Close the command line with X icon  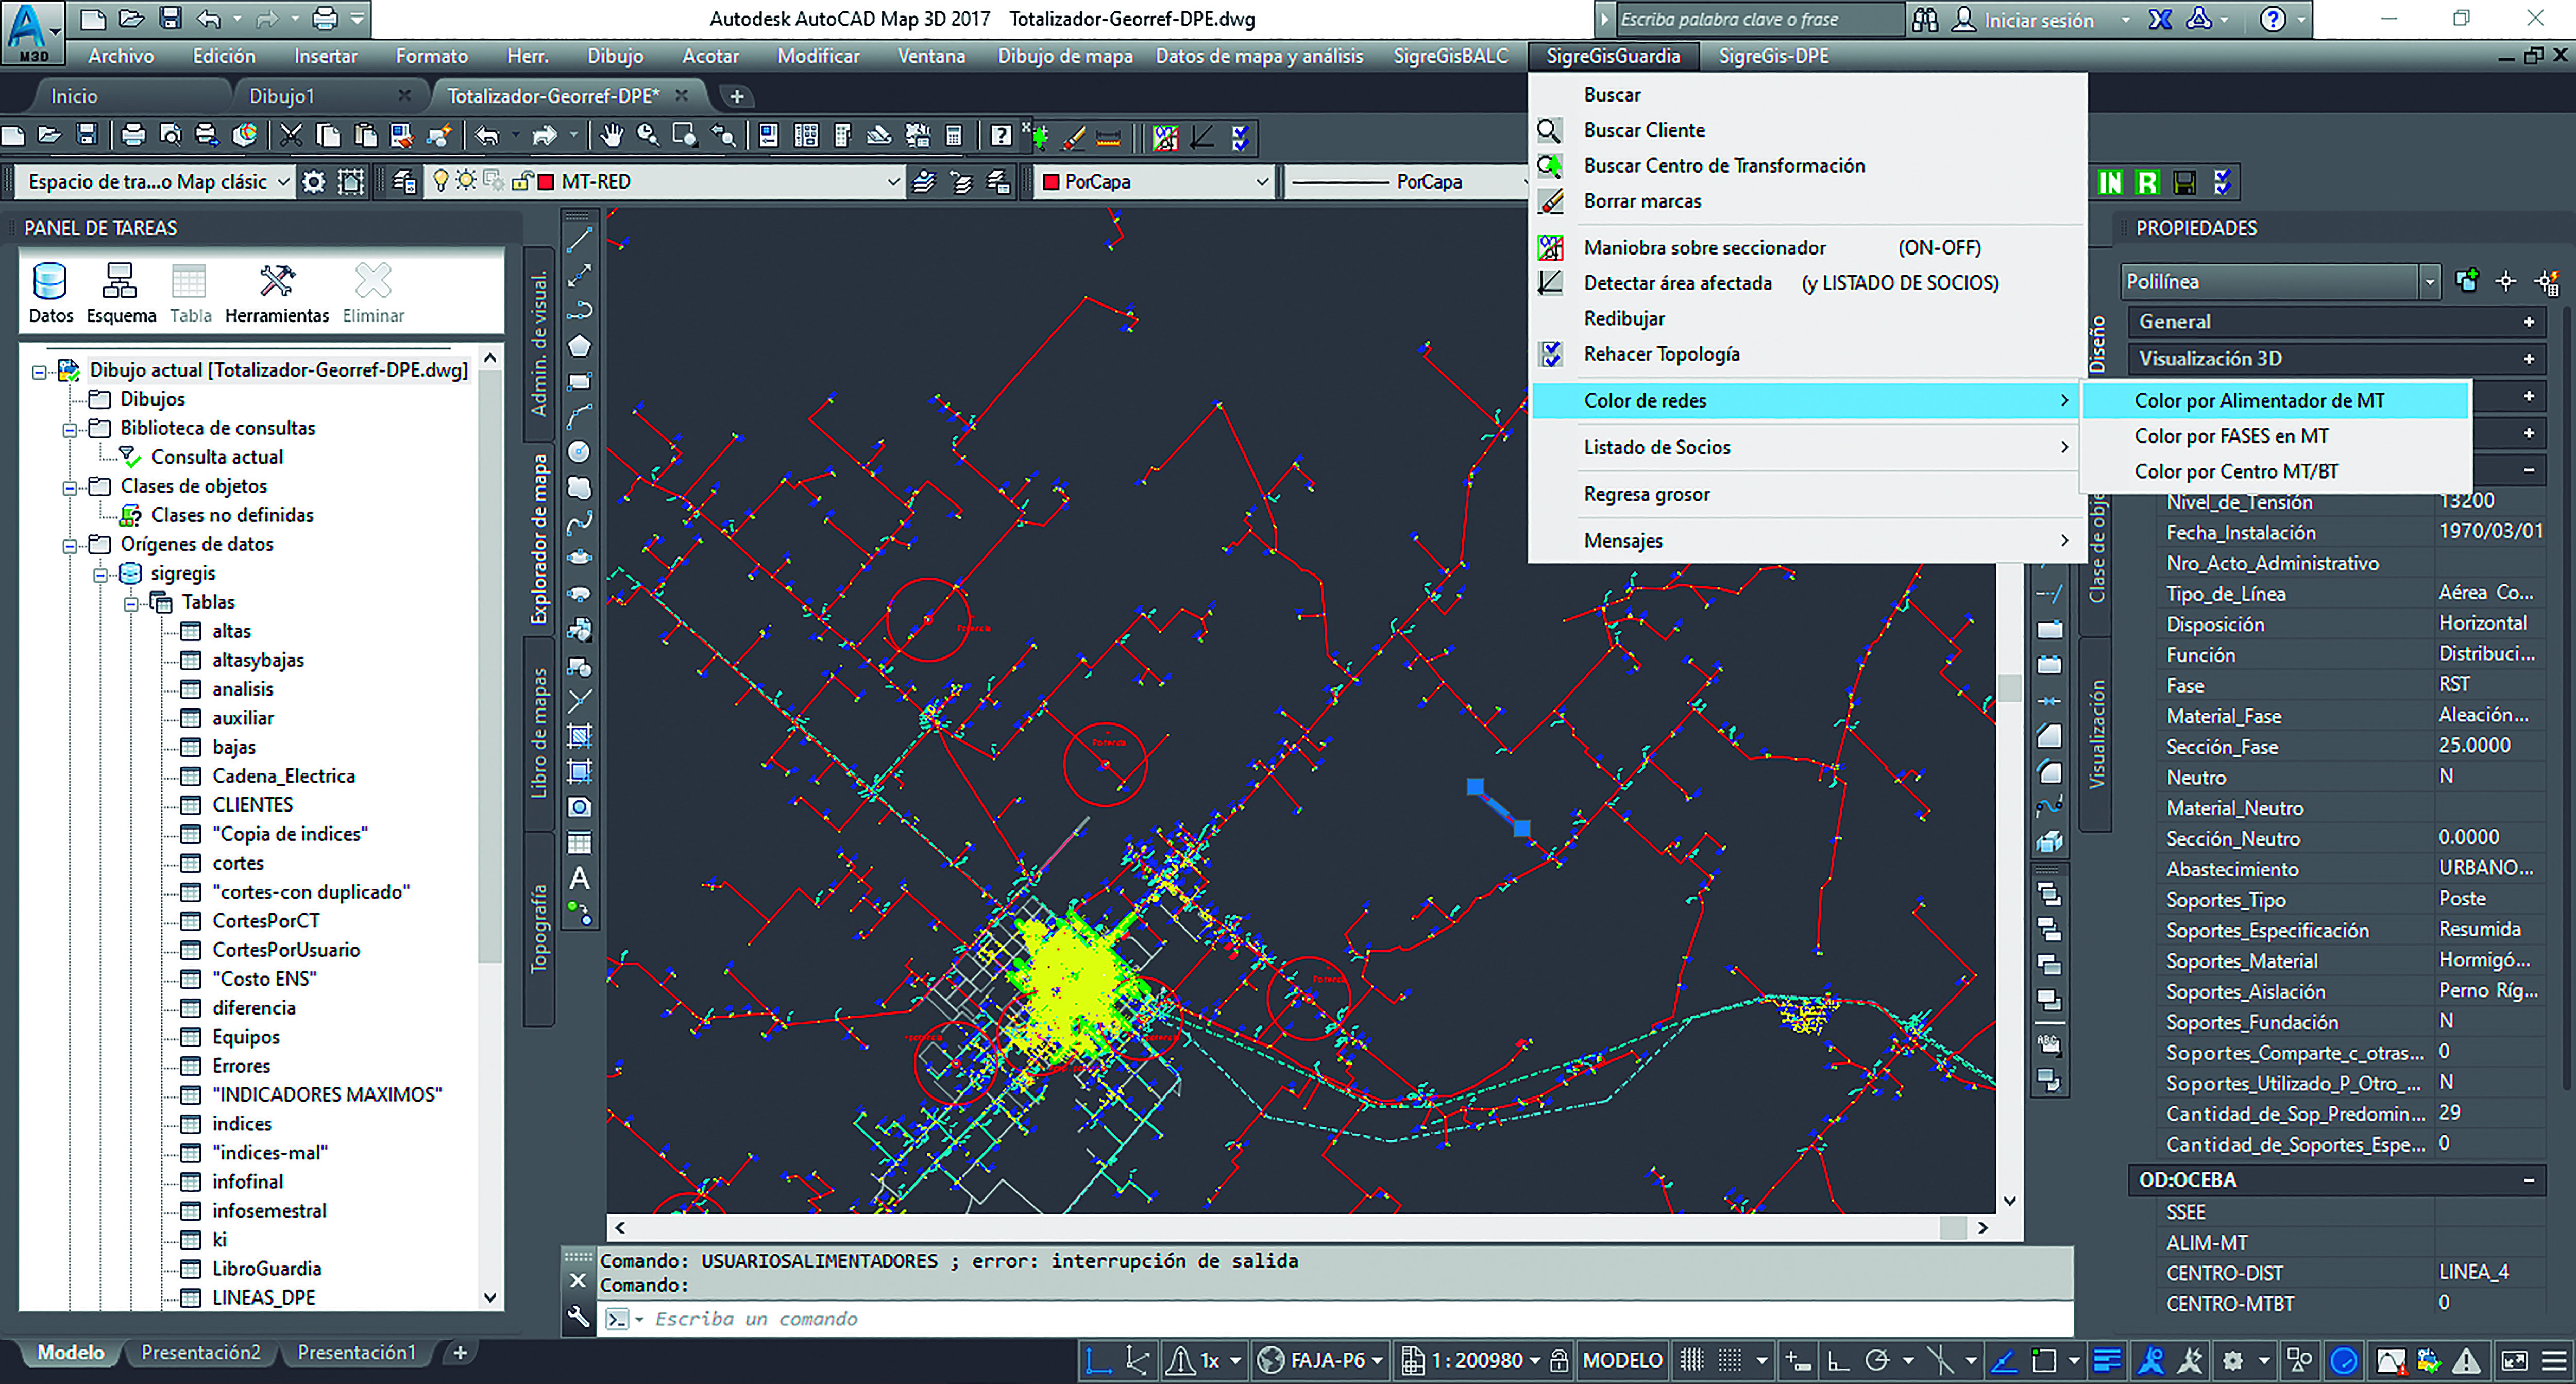(578, 1280)
